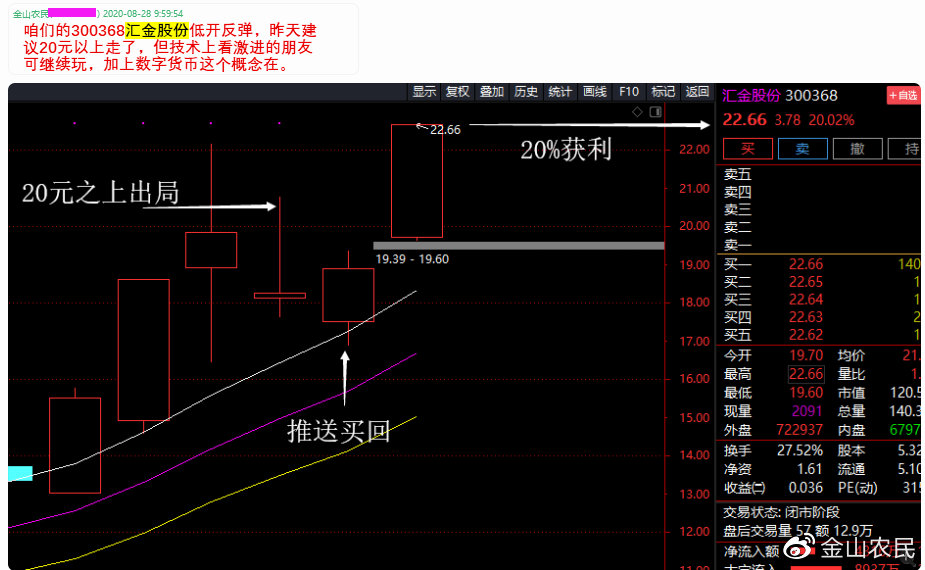The width and height of the screenshot is (925, 570).
Task: Click the cyan marker at chart left edge
Action: 21,473
